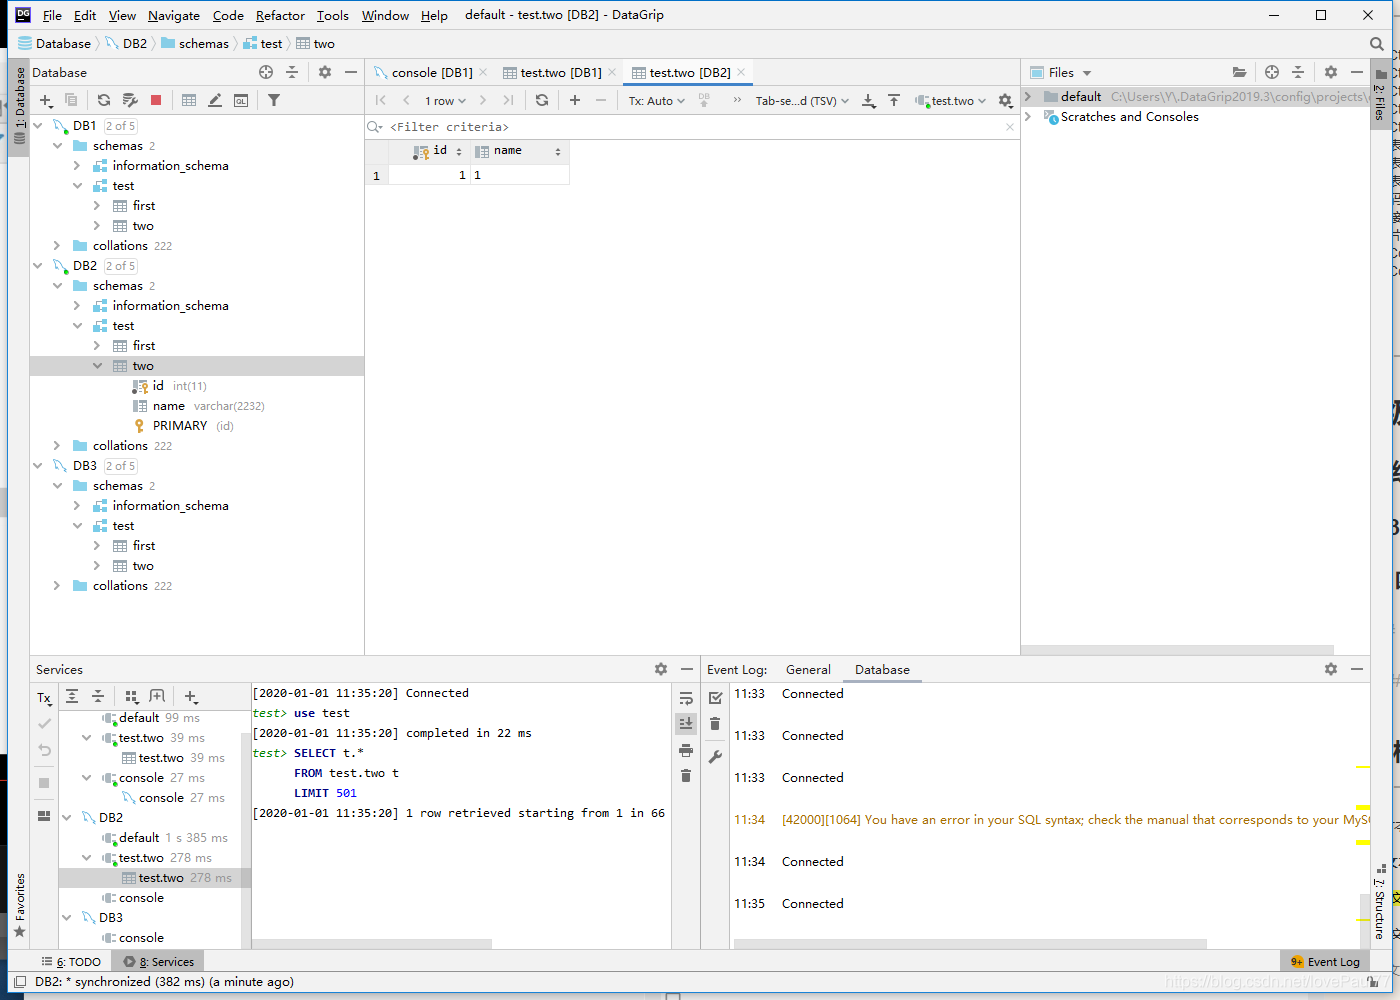
Task: Select name cell in row 1
Action: [x=520, y=175]
